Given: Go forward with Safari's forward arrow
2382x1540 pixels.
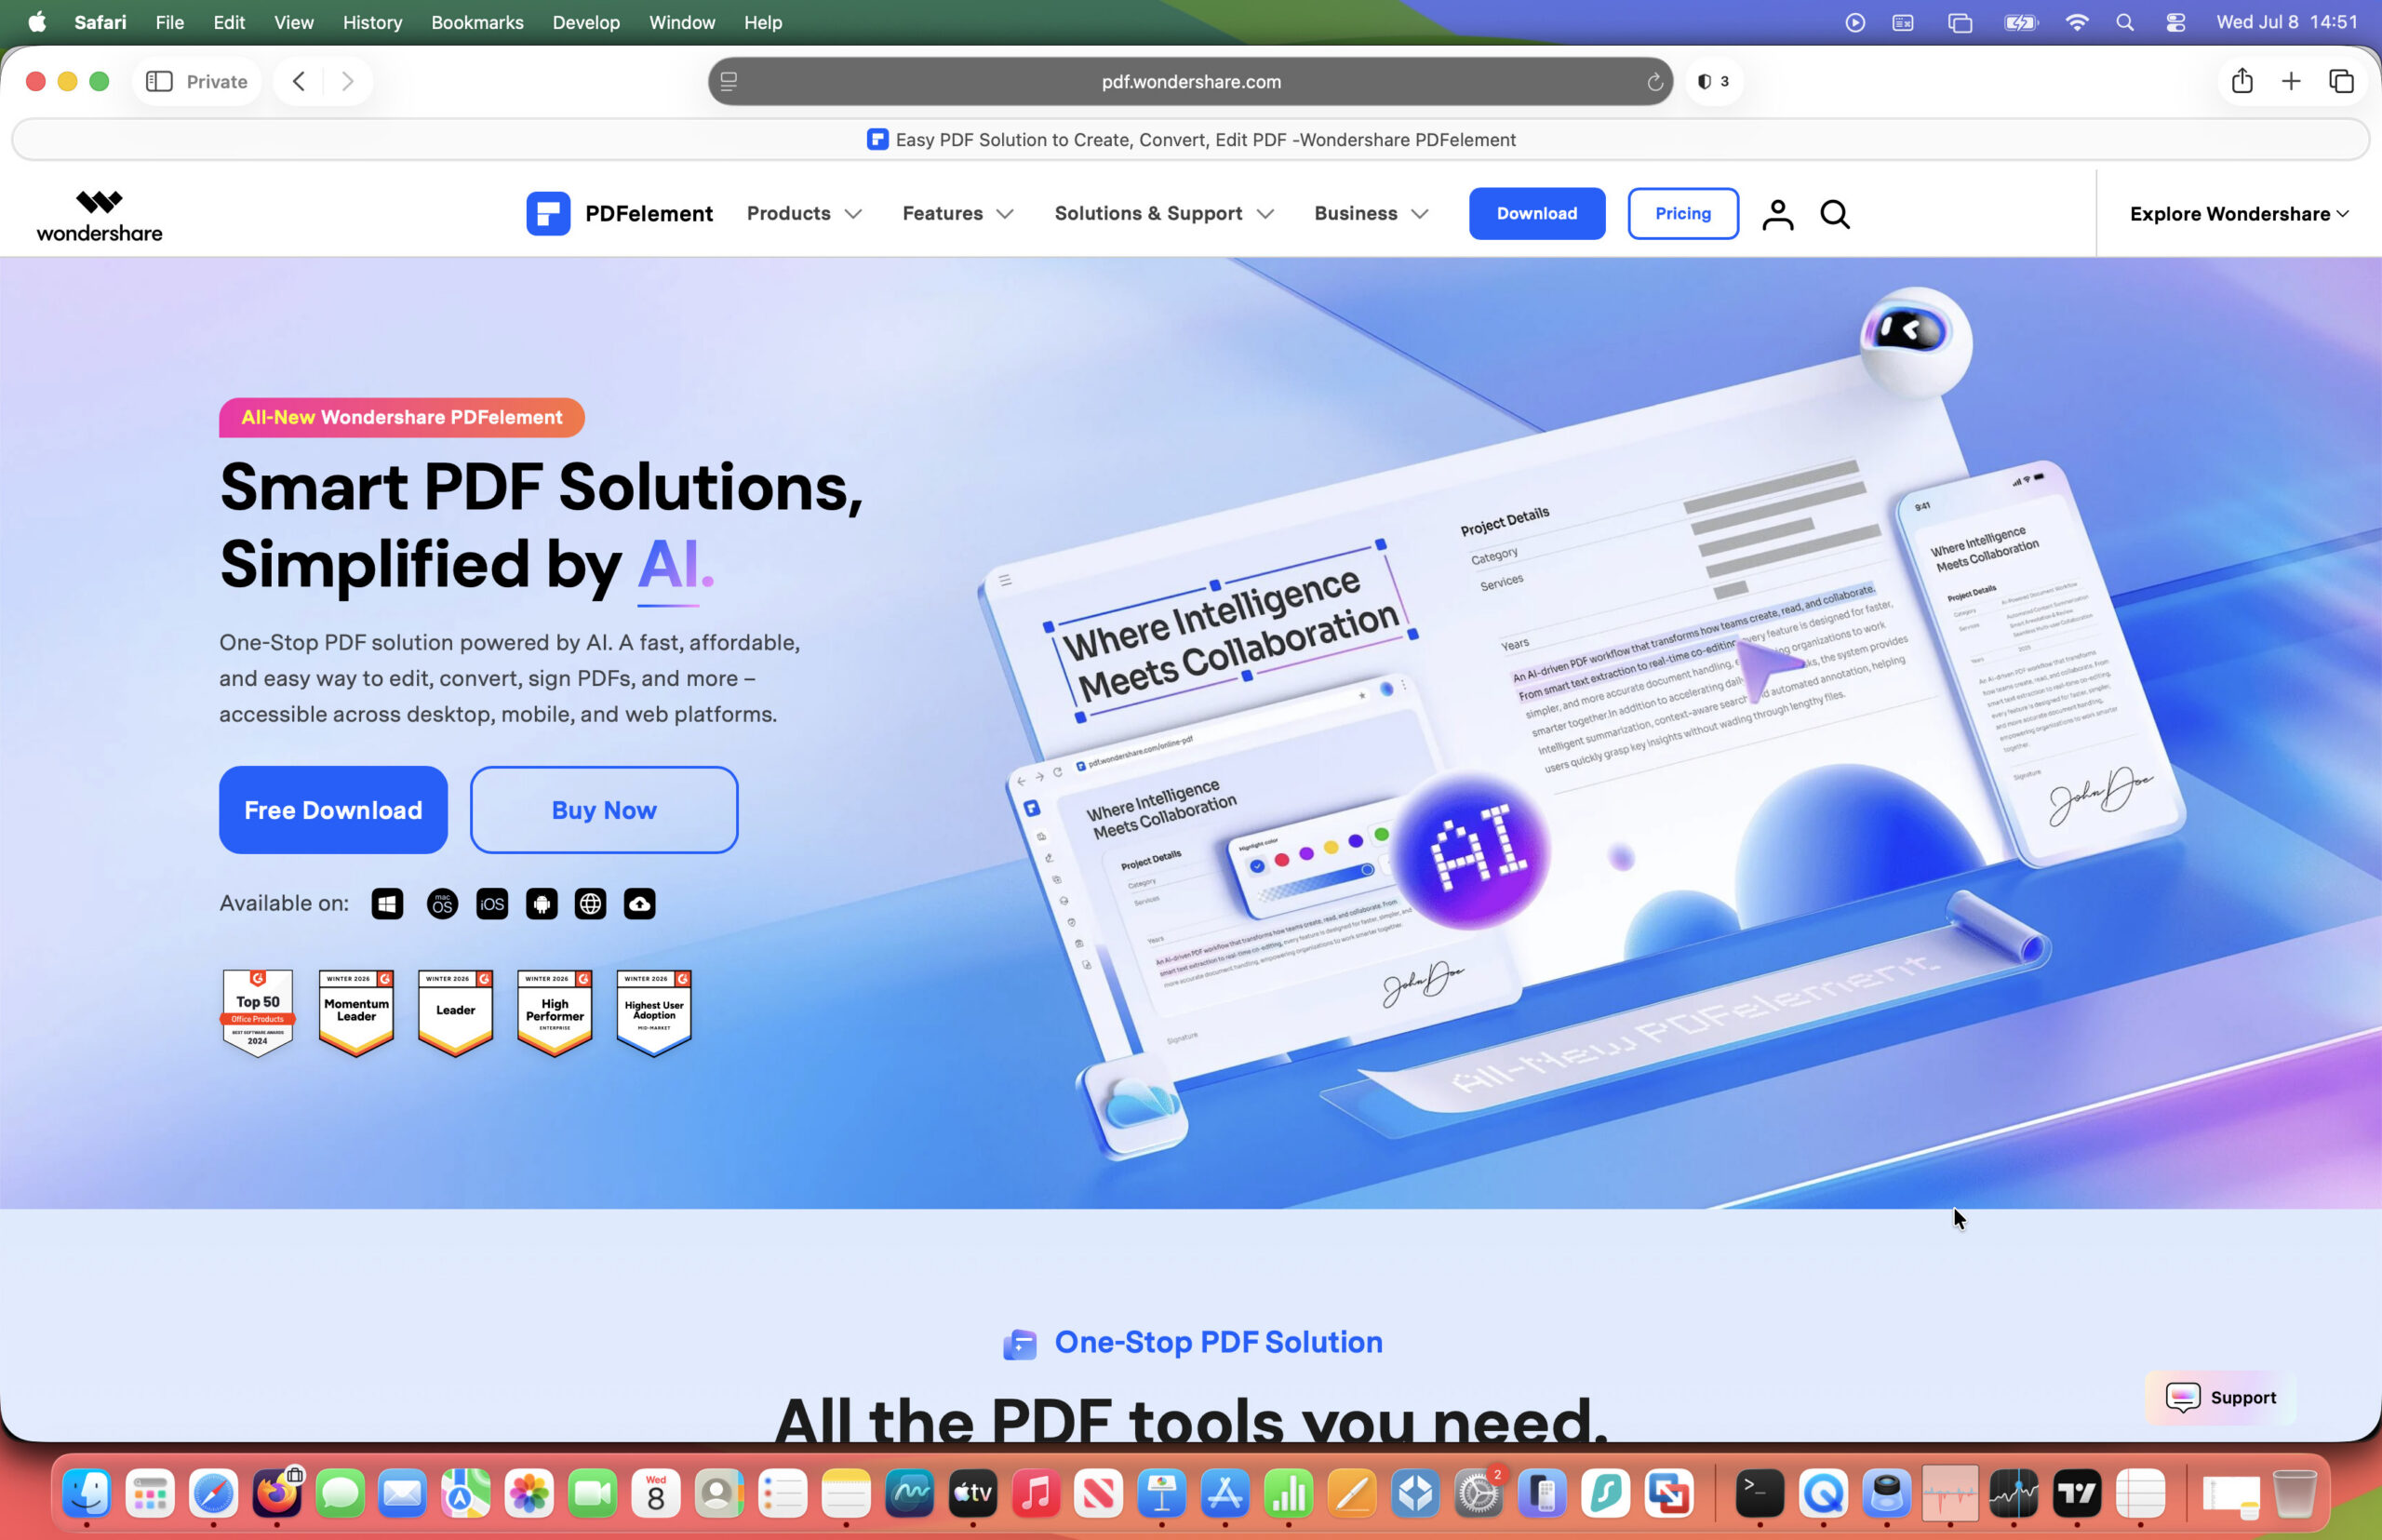Looking at the screenshot, I should coord(347,81).
